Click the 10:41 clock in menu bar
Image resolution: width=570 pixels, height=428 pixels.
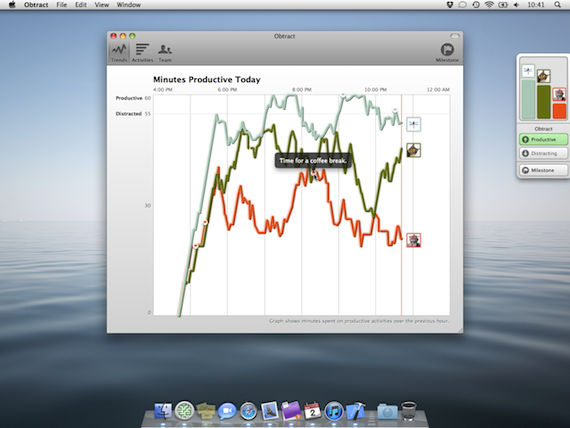pos(536,5)
